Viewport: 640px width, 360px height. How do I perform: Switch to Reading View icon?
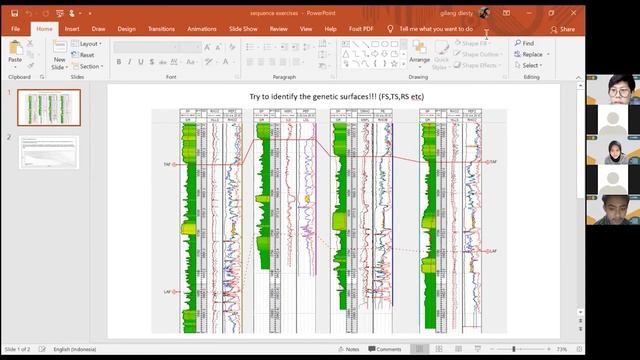[458, 349]
